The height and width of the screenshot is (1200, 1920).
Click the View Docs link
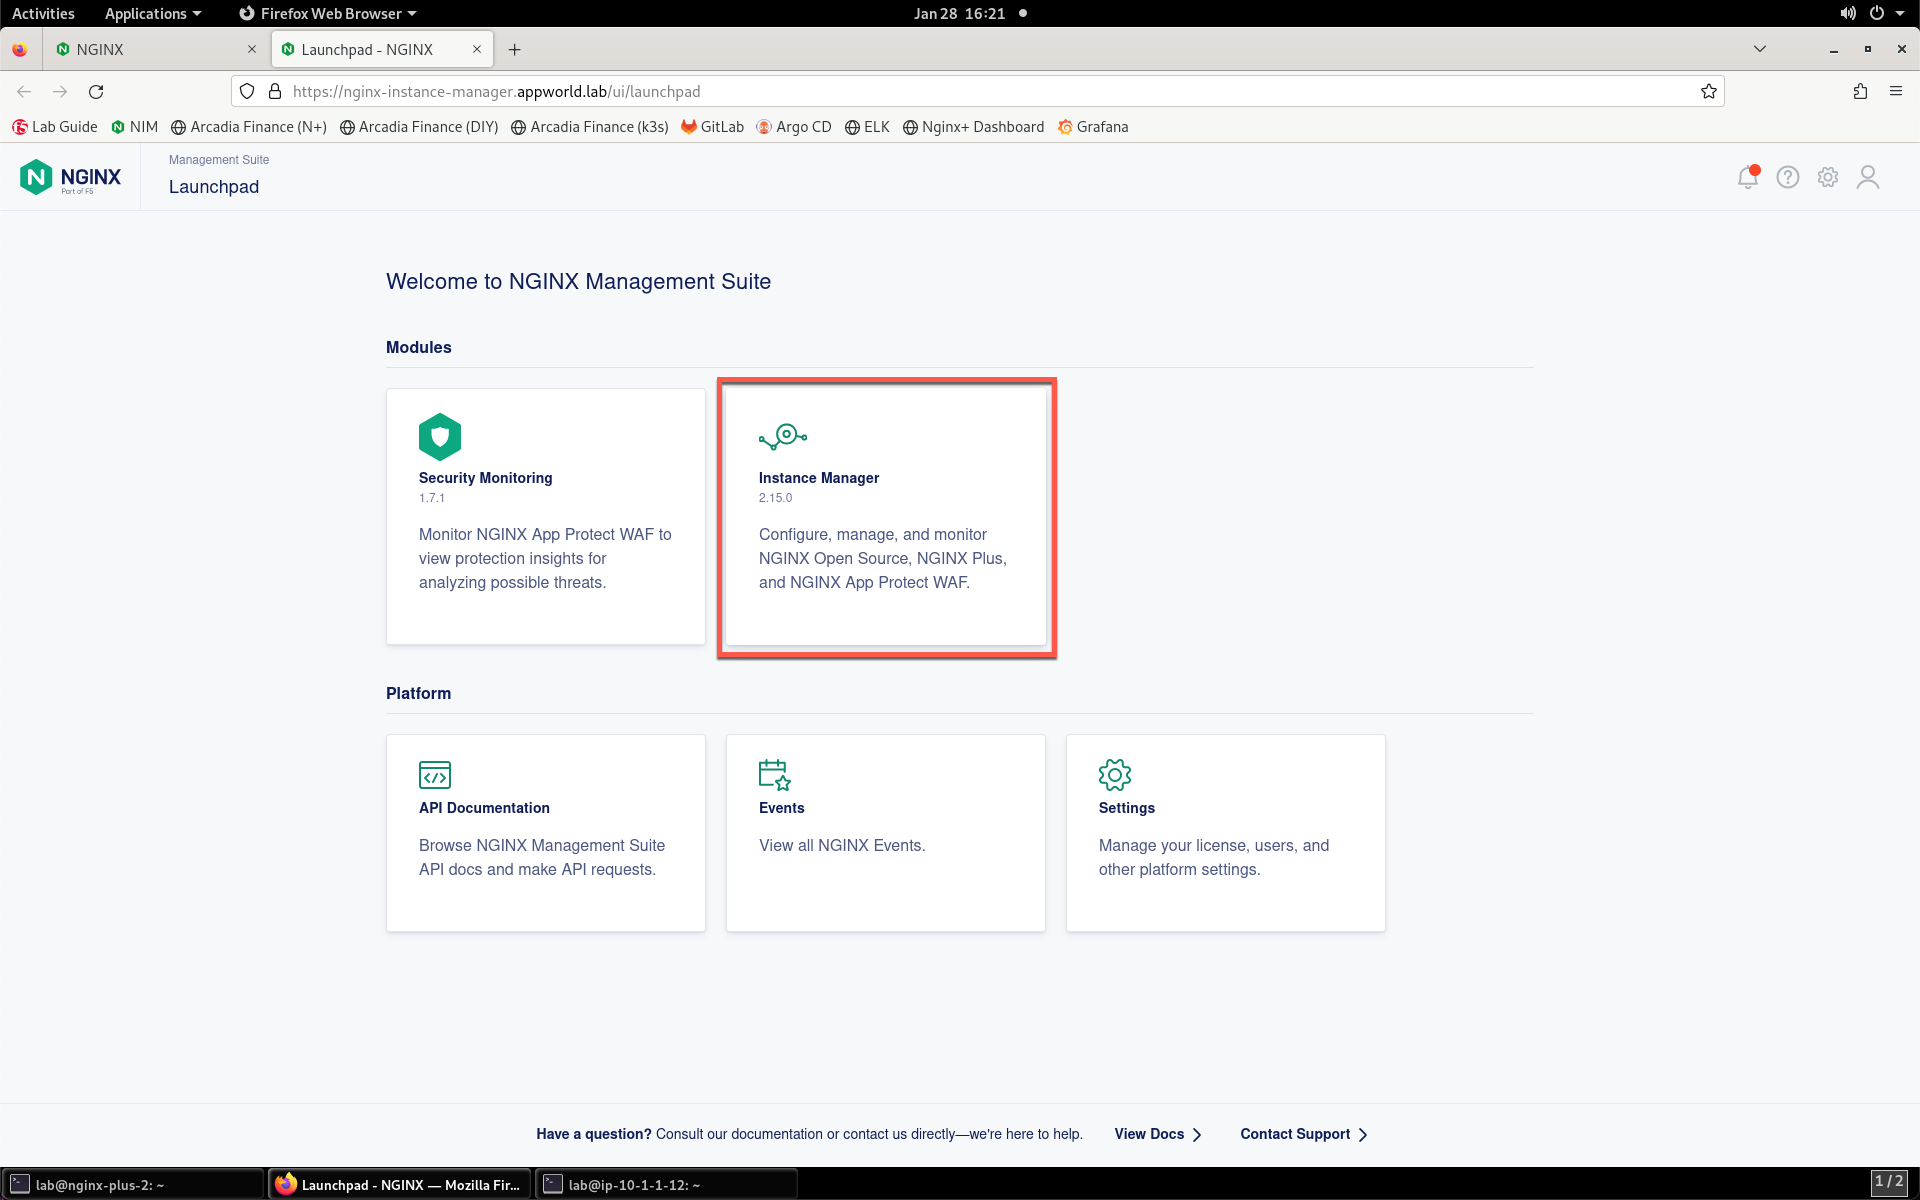[1158, 1134]
